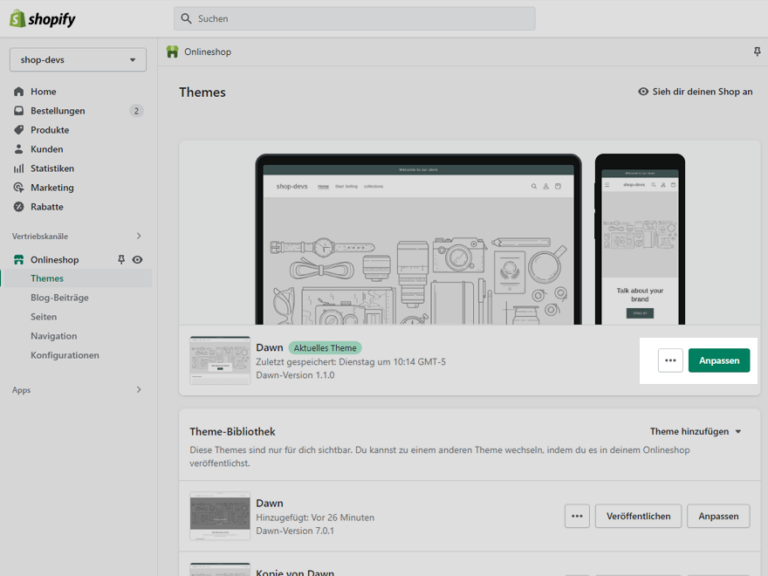Click the Bestellungen inbox icon
768x576 pixels.
pyautogui.click(x=19, y=111)
